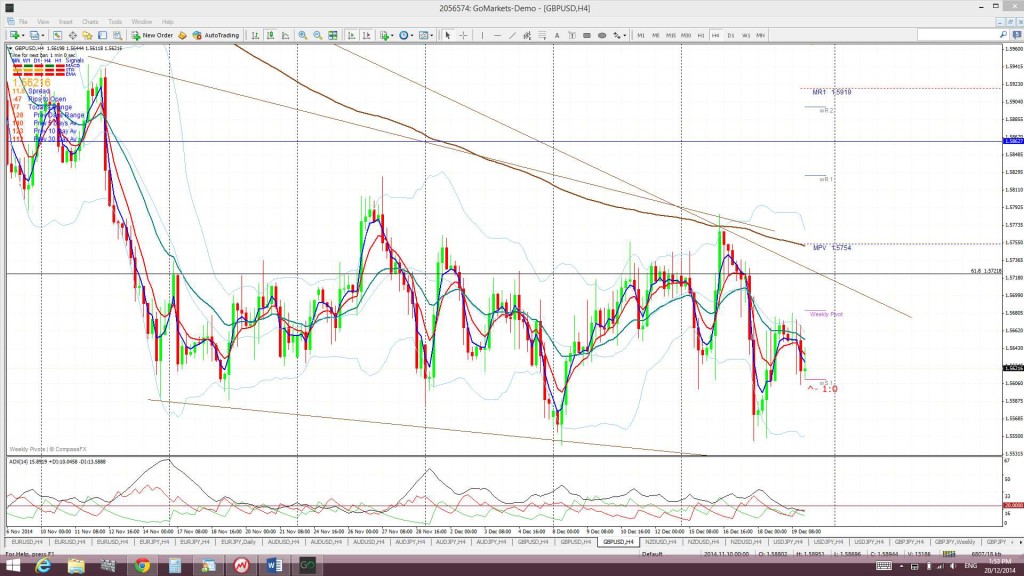Draw an ellipse shape tool
This screenshot has width=1024, height=576.
601,35
